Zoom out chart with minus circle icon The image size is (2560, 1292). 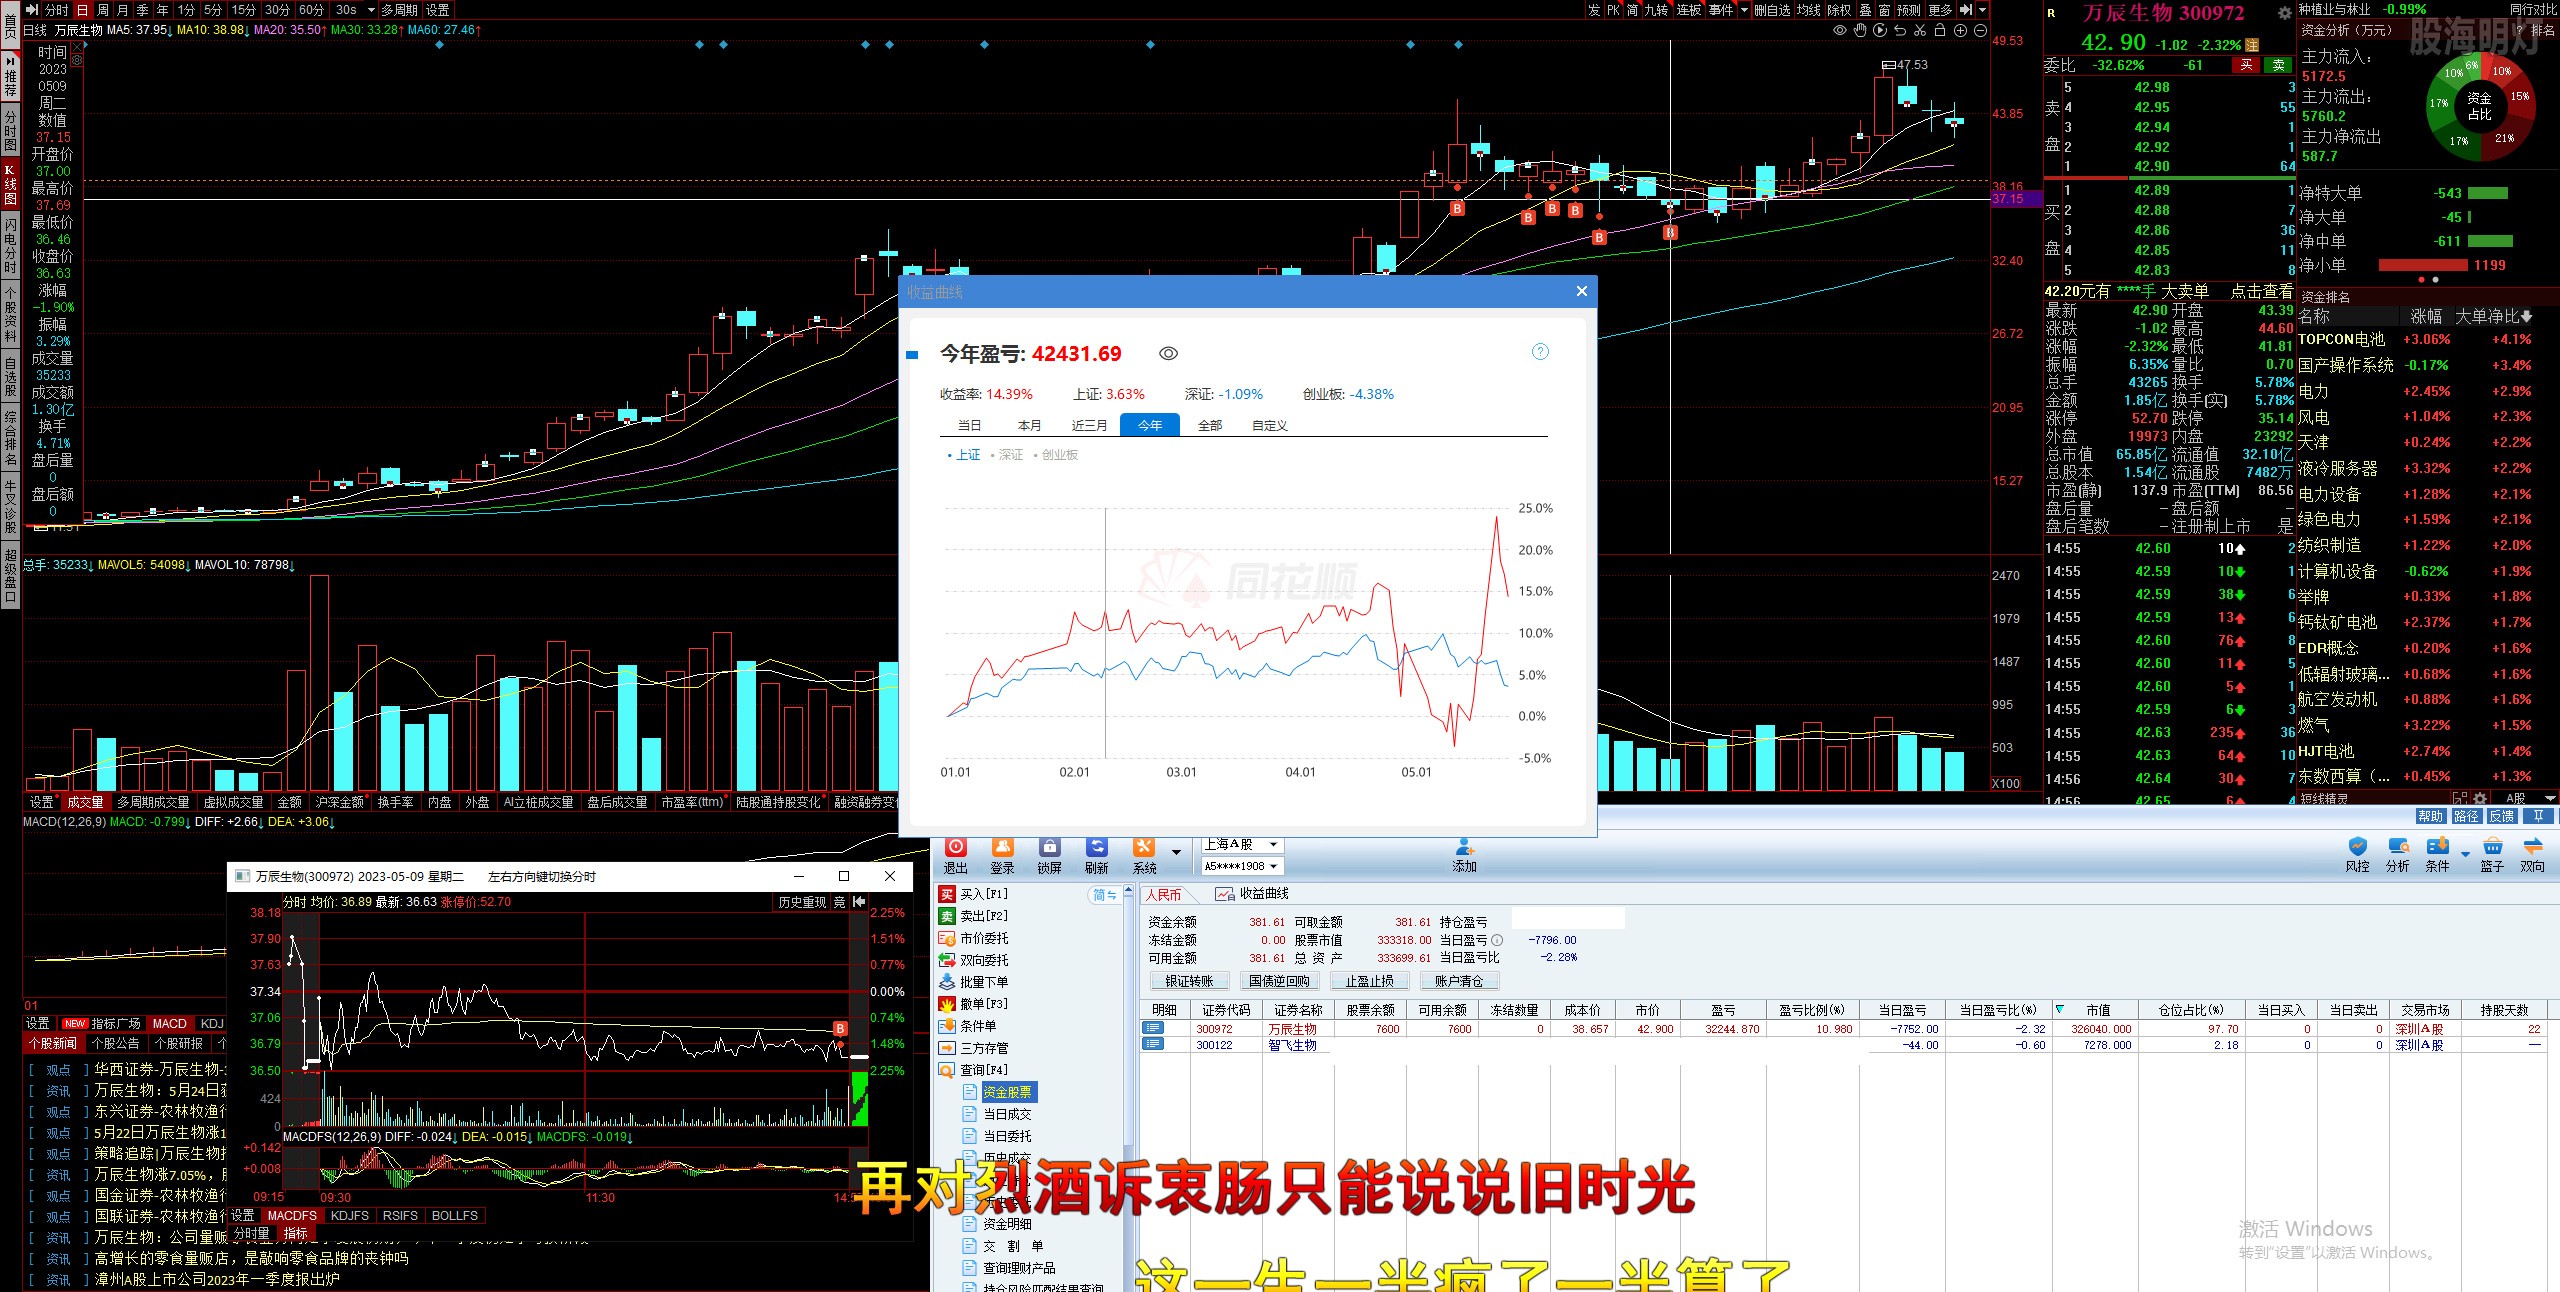tap(1980, 30)
